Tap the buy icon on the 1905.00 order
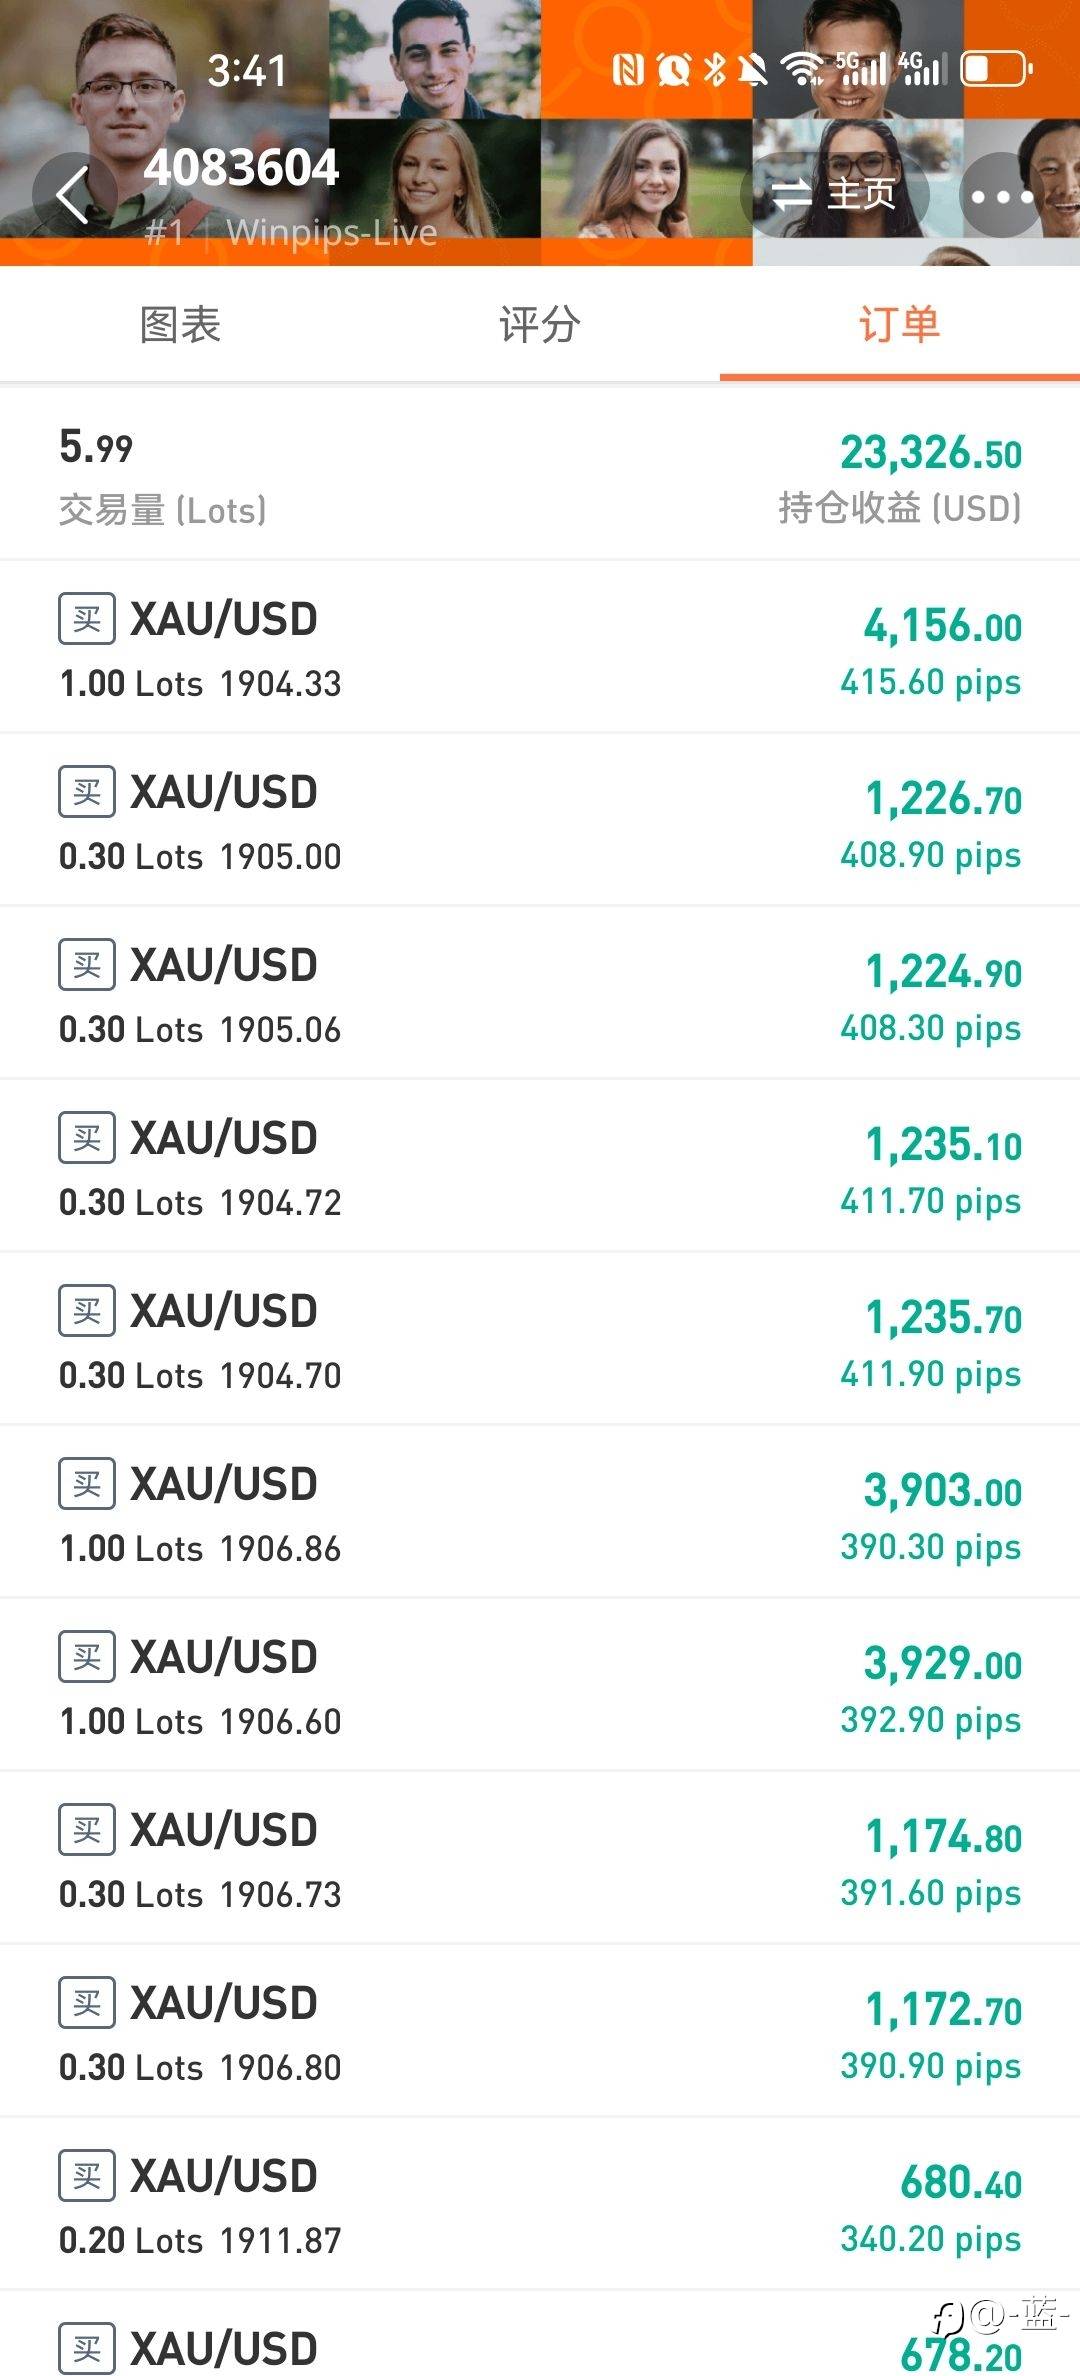This screenshot has height=2376, width=1080. (x=87, y=792)
